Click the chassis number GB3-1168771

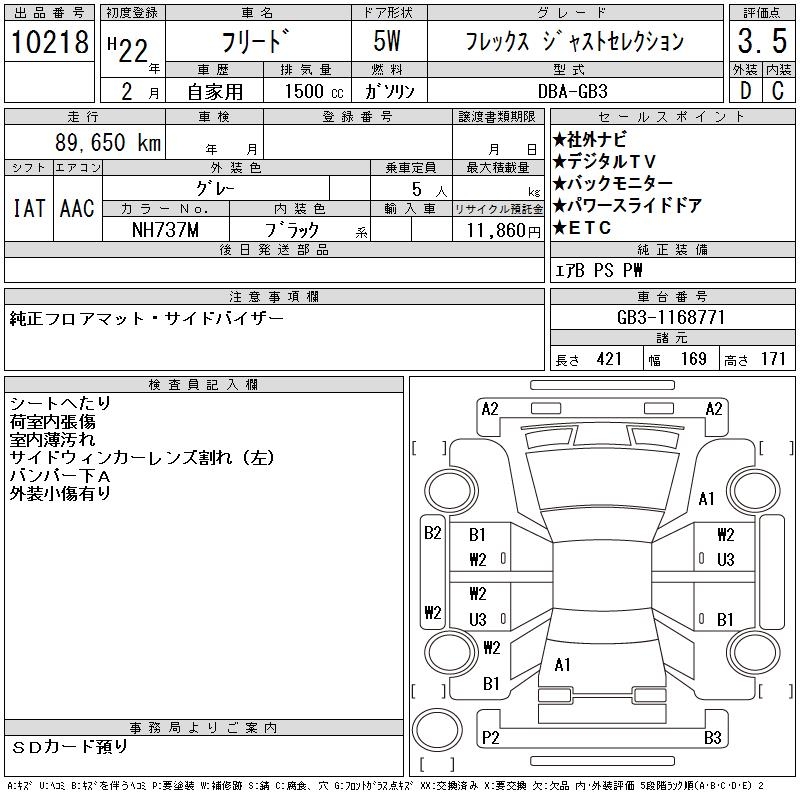pyautogui.click(x=671, y=317)
